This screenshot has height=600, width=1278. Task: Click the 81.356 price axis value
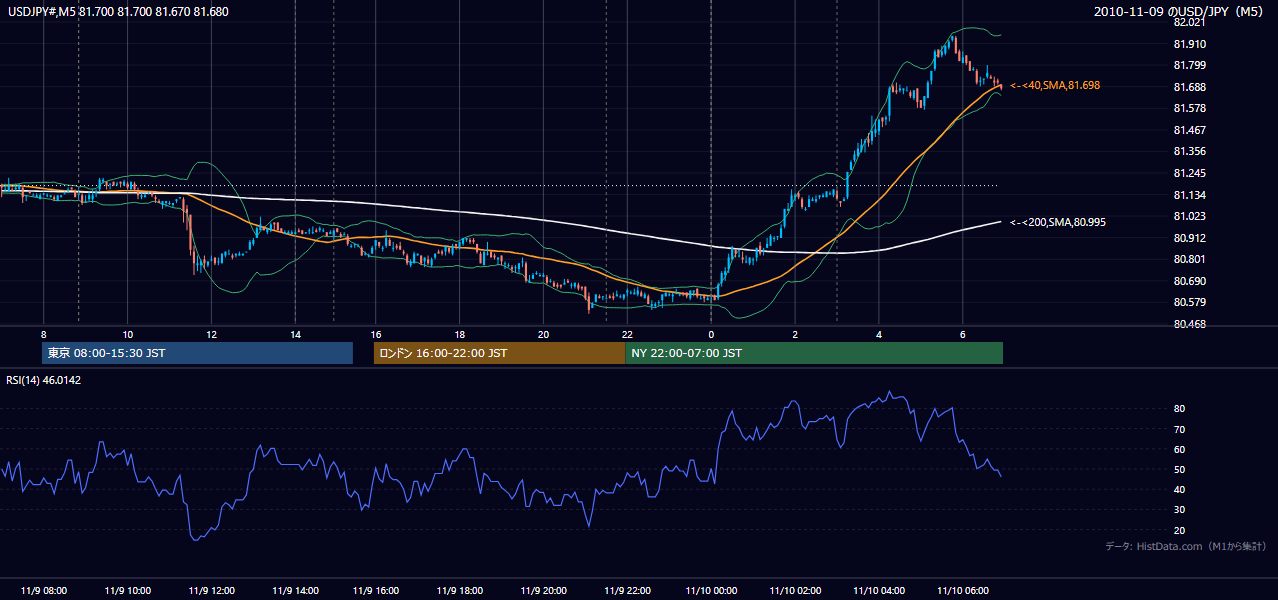tap(1191, 151)
